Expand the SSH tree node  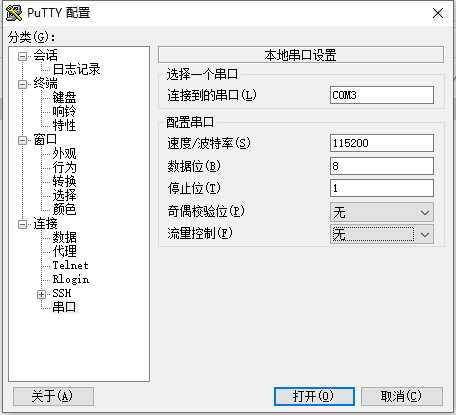41,294
